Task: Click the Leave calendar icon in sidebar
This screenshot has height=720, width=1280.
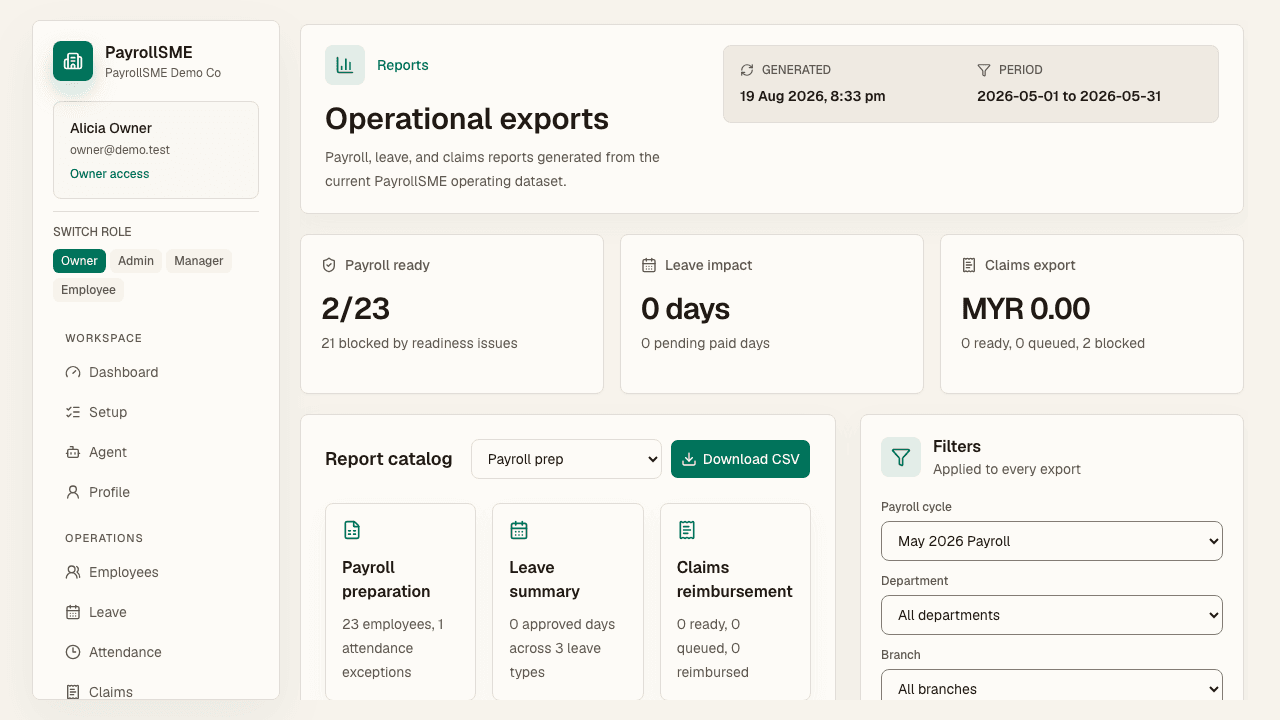Action: [x=73, y=612]
